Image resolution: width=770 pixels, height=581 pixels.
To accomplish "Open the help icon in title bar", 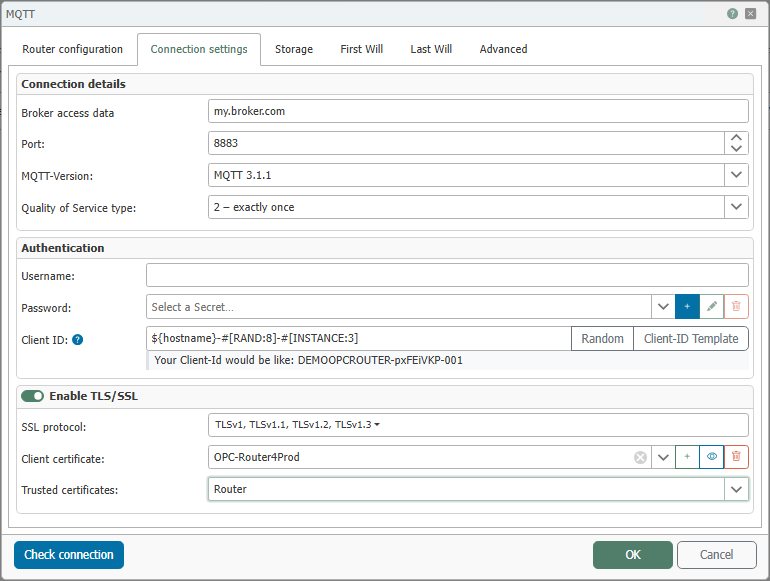I will click(x=732, y=14).
